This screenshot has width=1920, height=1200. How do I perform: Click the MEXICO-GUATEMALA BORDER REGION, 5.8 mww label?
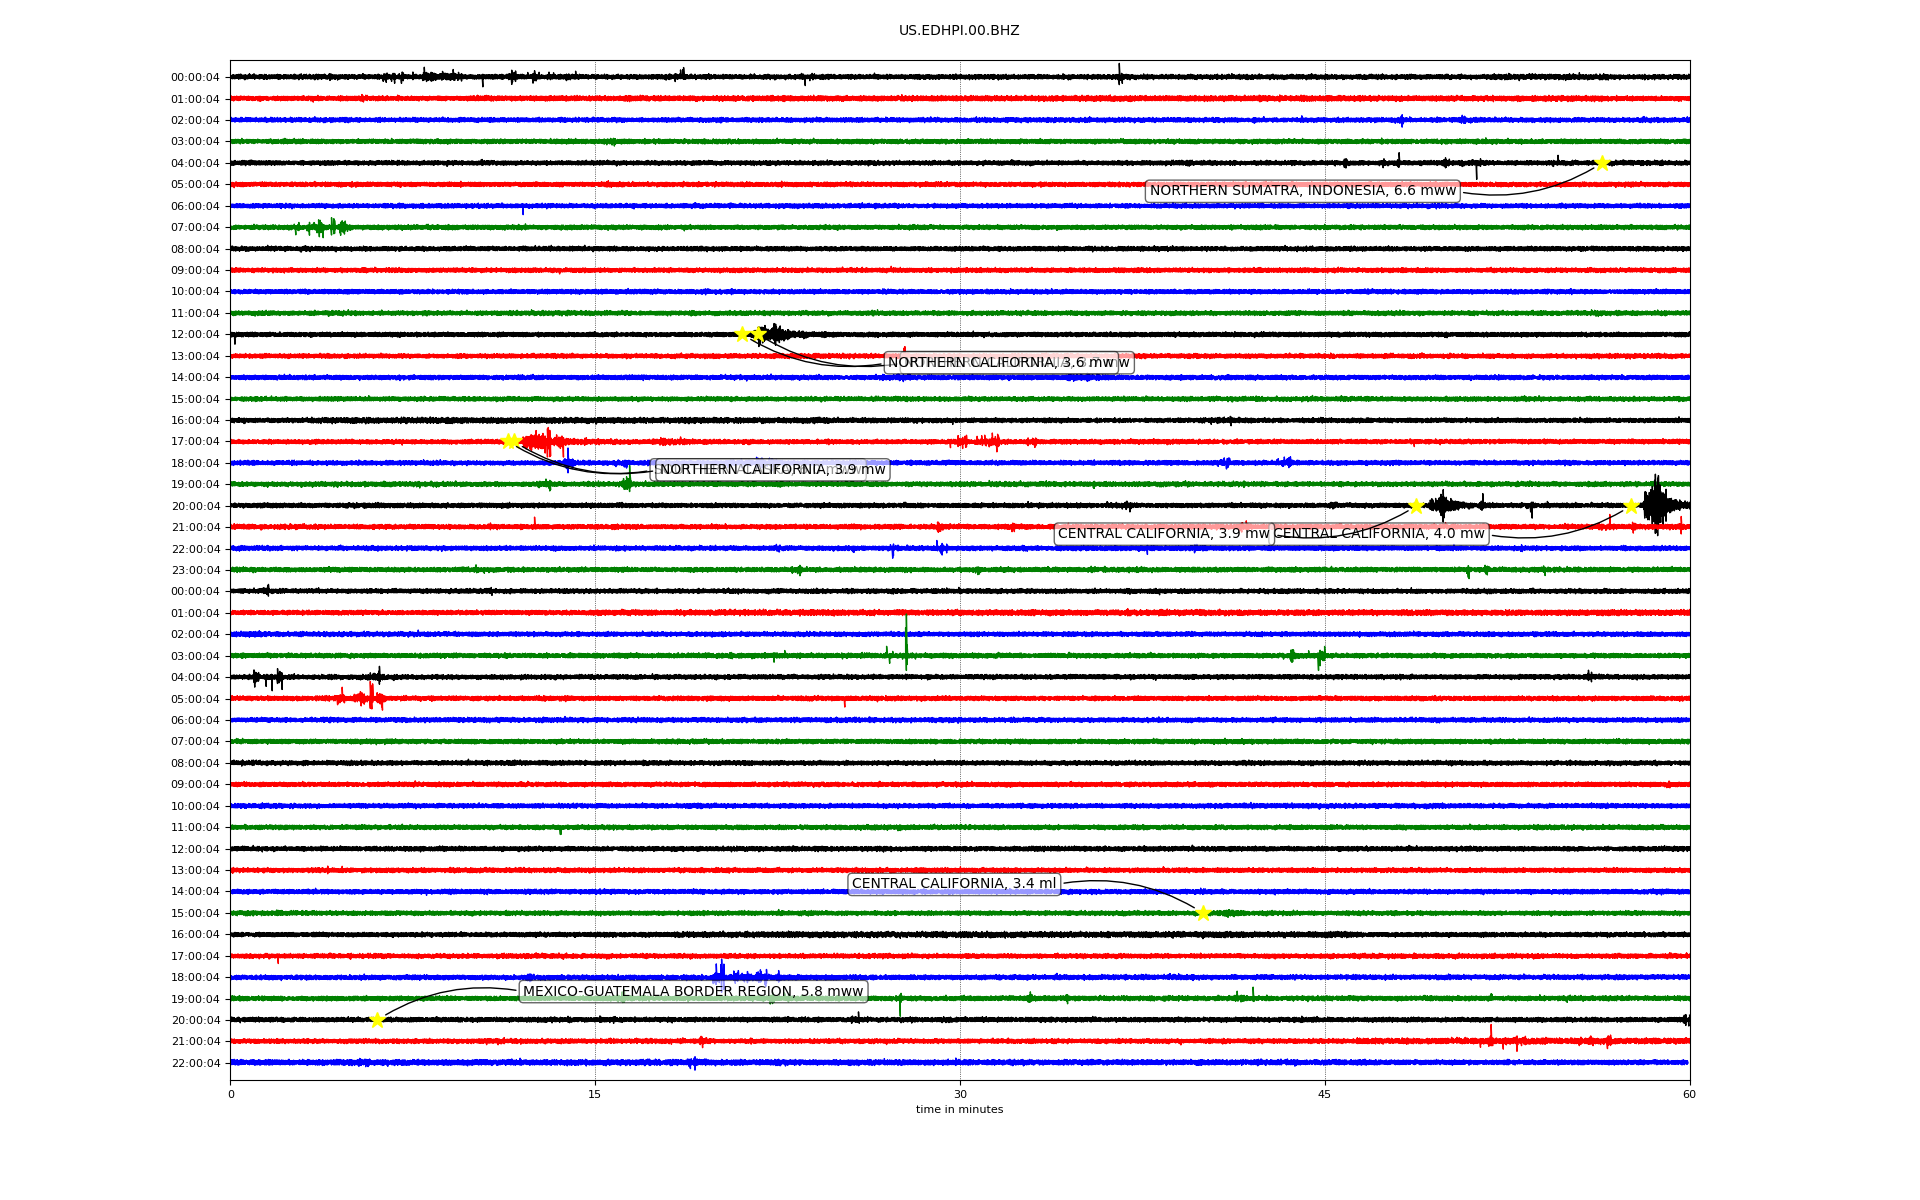pyautogui.click(x=692, y=992)
